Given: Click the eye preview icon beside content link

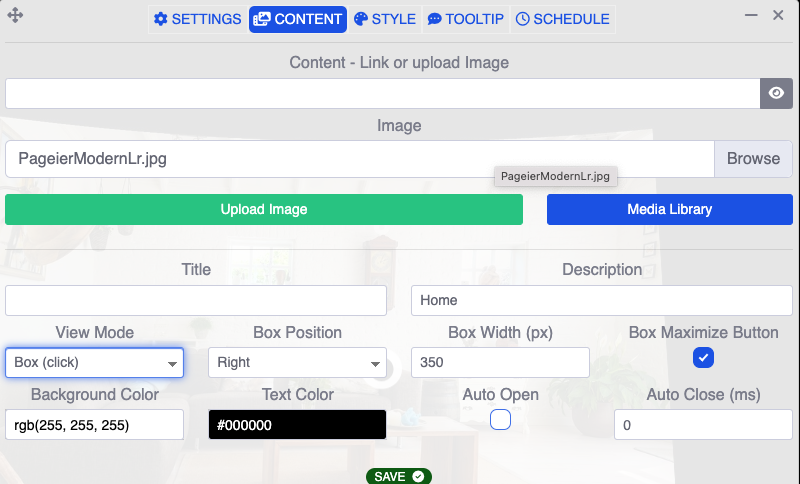Looking at the screenshot, I should (x=776, y=93).
